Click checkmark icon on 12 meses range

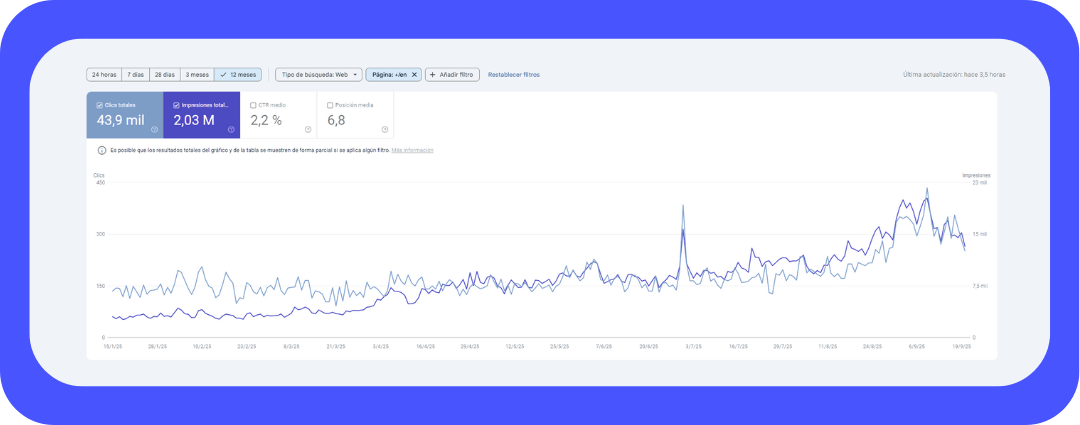(222, 75)
